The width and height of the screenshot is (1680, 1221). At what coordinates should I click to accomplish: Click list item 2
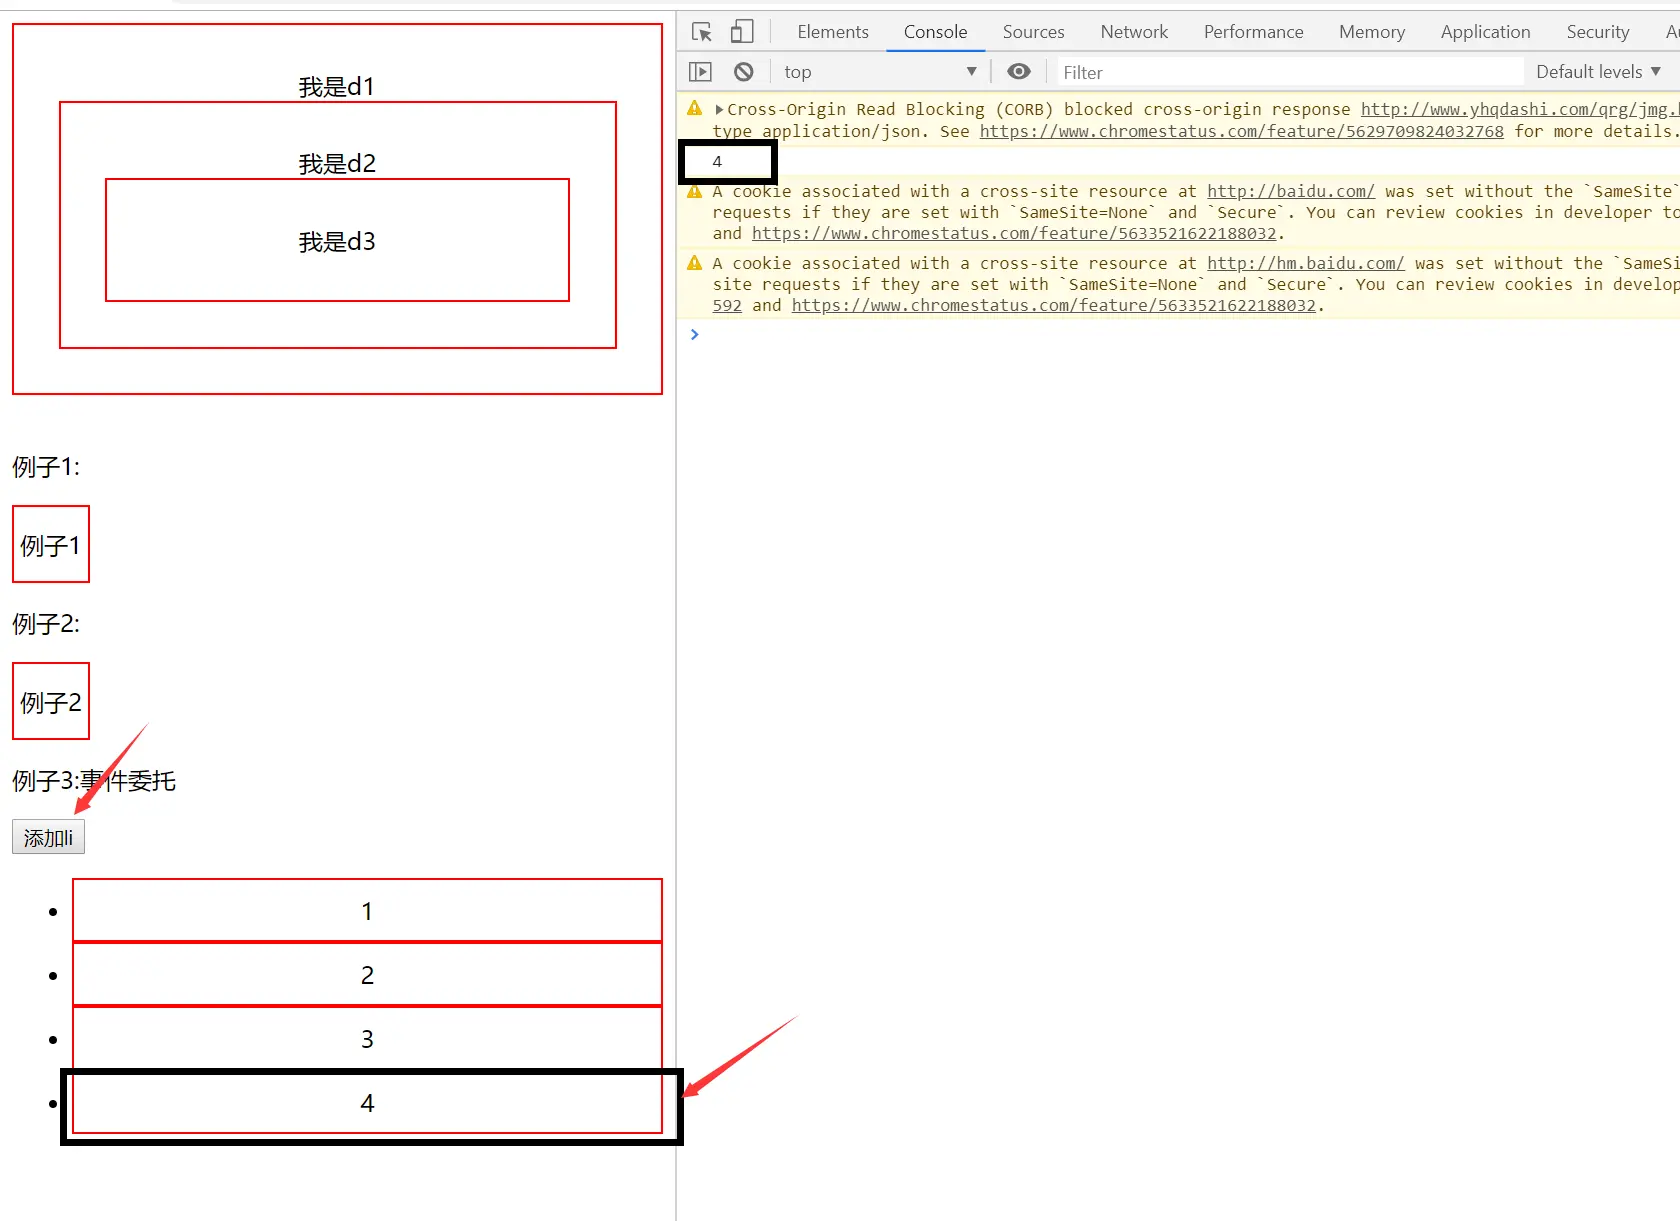pyautogui.click(x=367, y=974)
